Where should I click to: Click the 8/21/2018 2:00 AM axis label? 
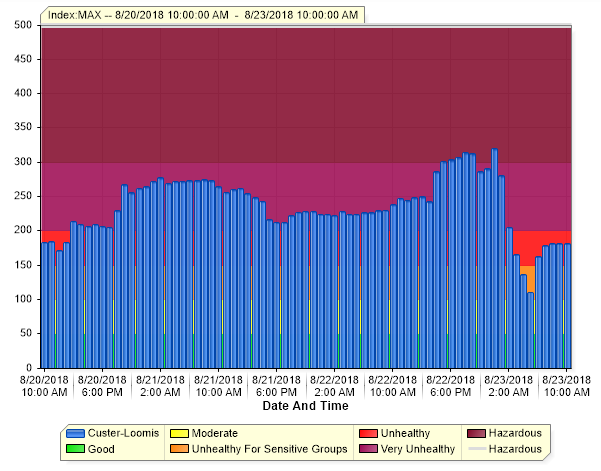pos(160,386)
